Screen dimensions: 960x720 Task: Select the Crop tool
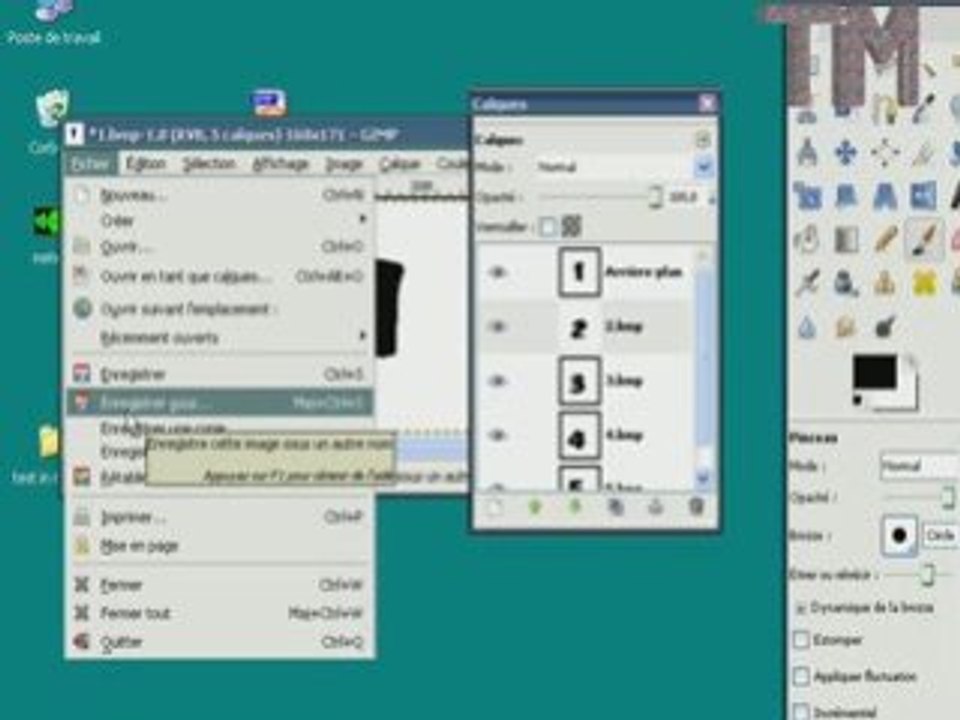pos(924,153)
